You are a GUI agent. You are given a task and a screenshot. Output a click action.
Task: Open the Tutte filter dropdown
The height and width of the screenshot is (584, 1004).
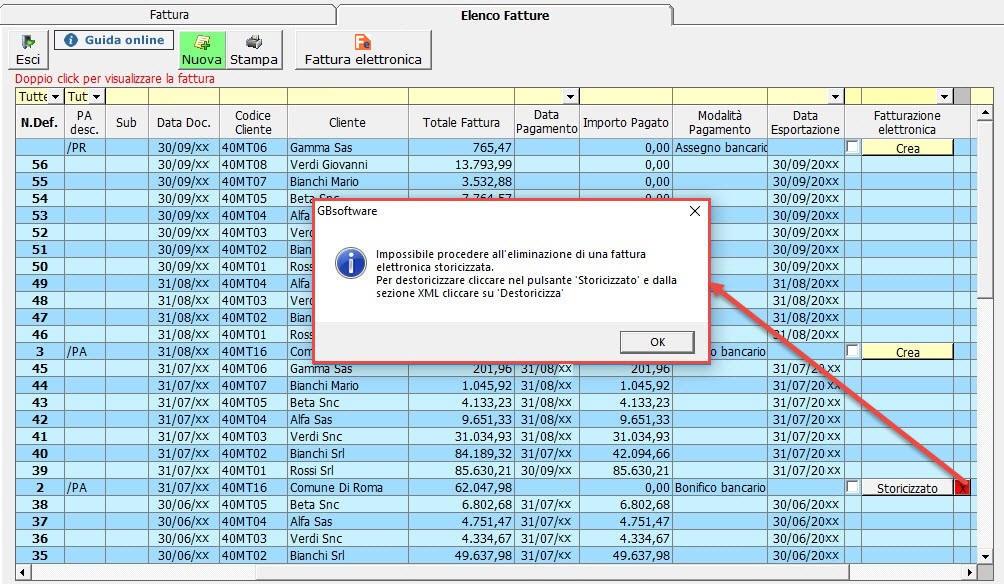[x=56, y=97]
